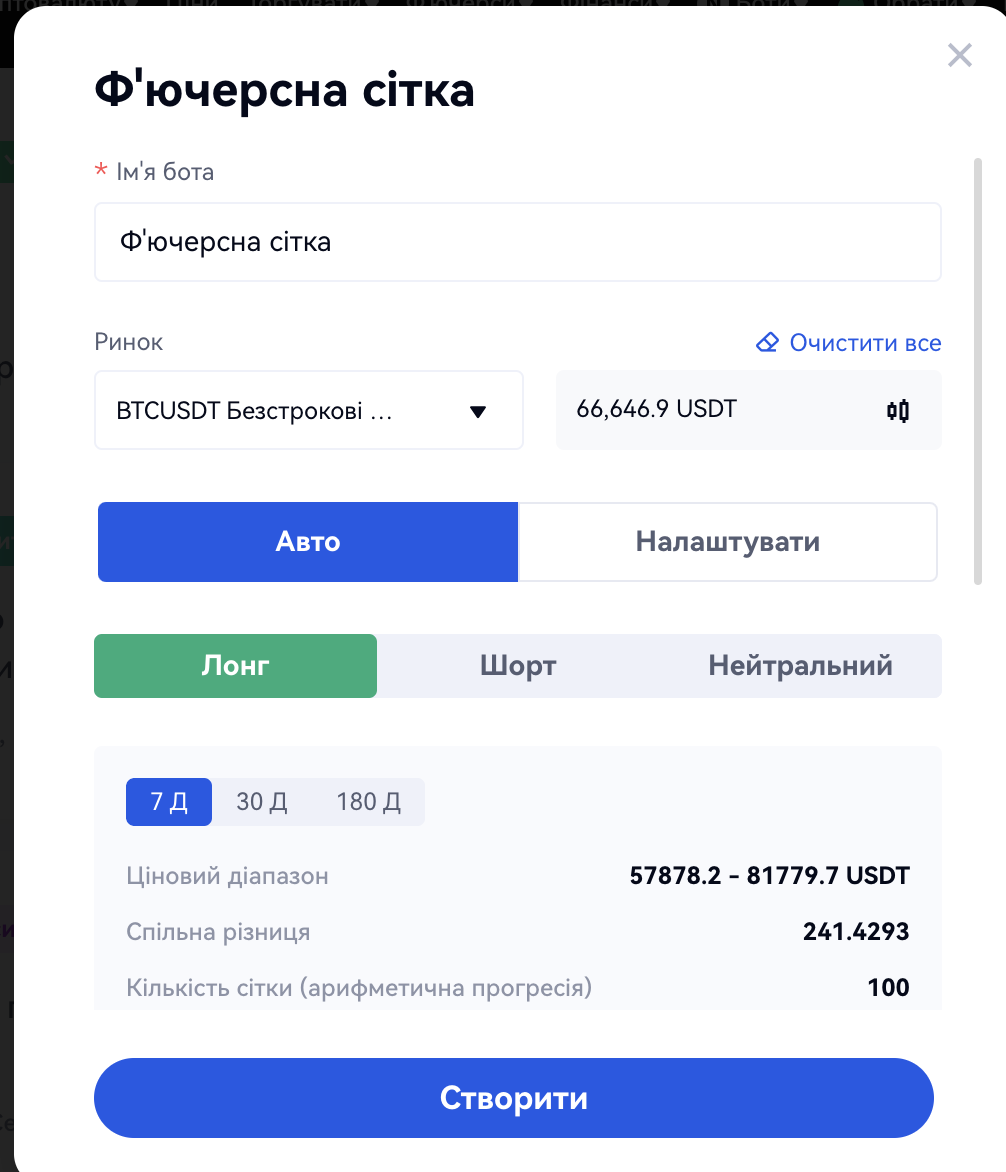
Task: Select the Шорт direction
Action: click(518, 666)
